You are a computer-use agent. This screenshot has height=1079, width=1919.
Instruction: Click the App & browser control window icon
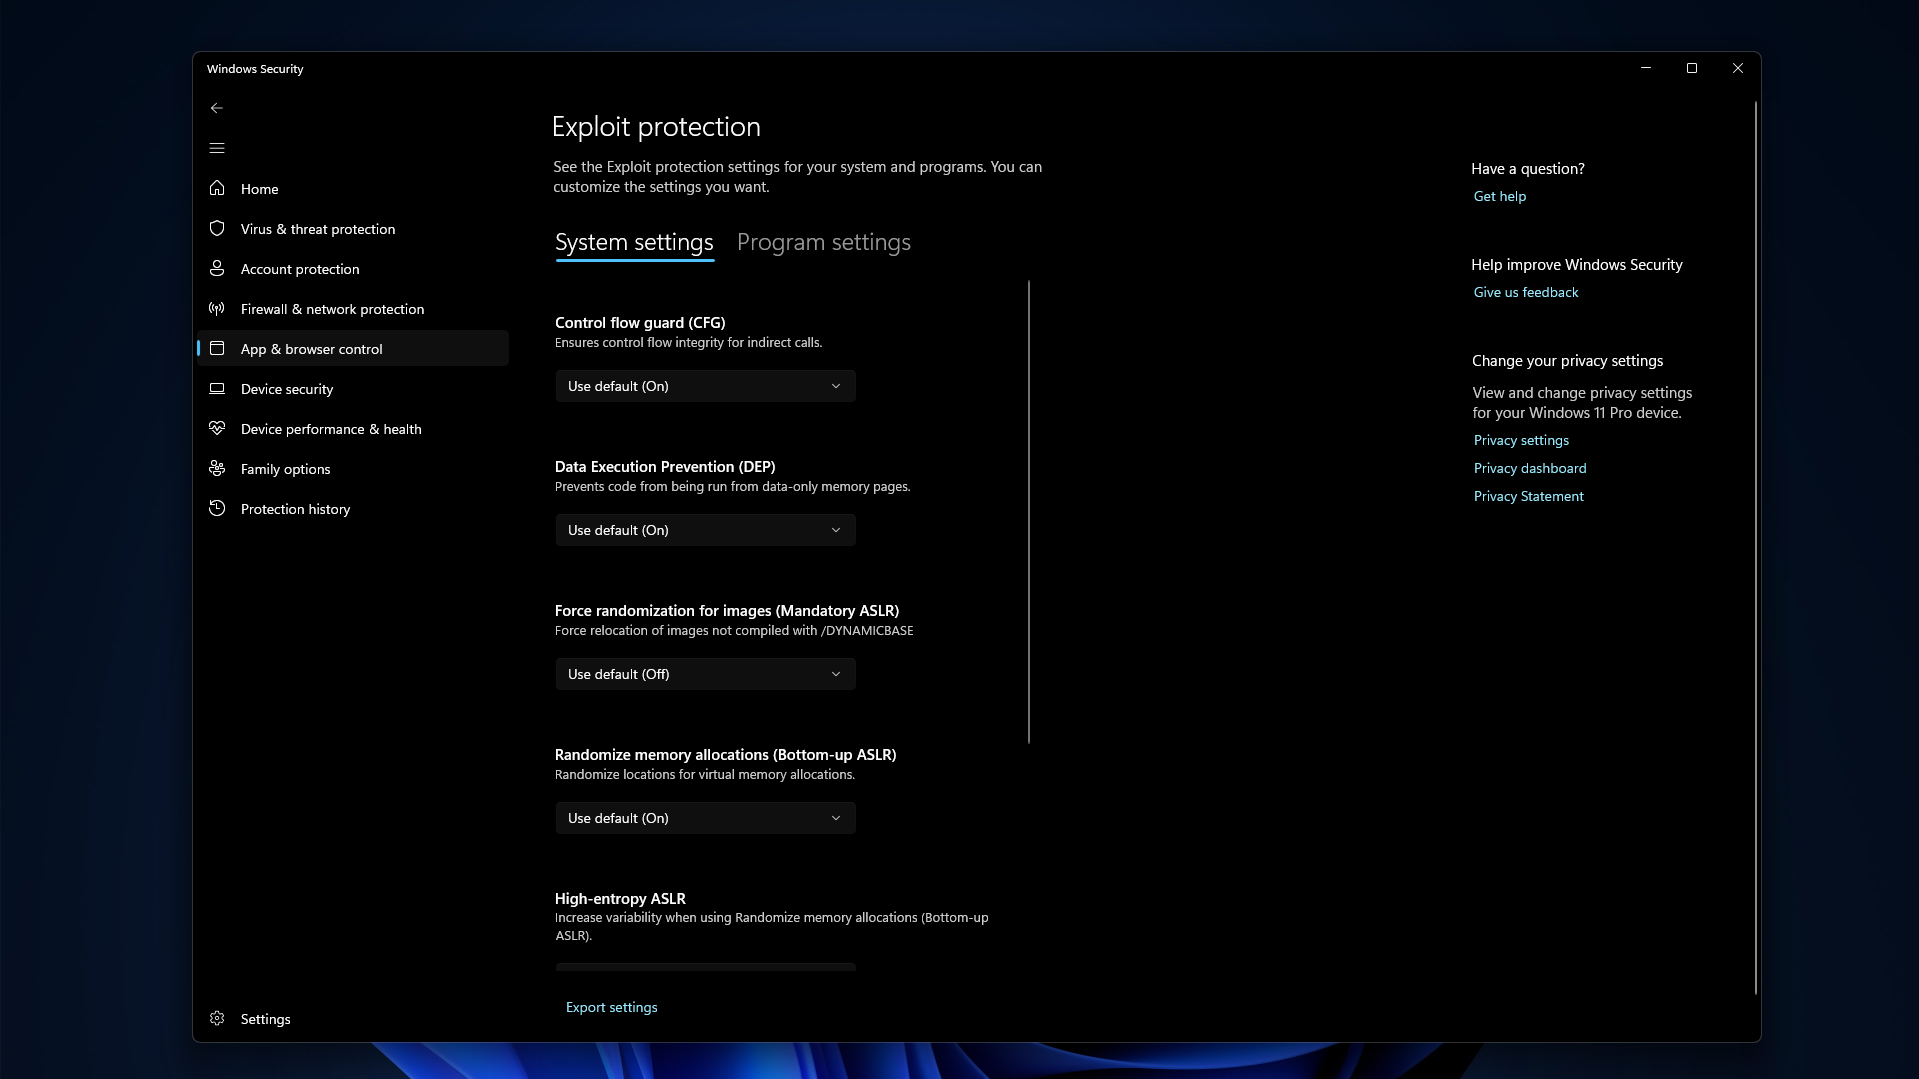[217, 348]
